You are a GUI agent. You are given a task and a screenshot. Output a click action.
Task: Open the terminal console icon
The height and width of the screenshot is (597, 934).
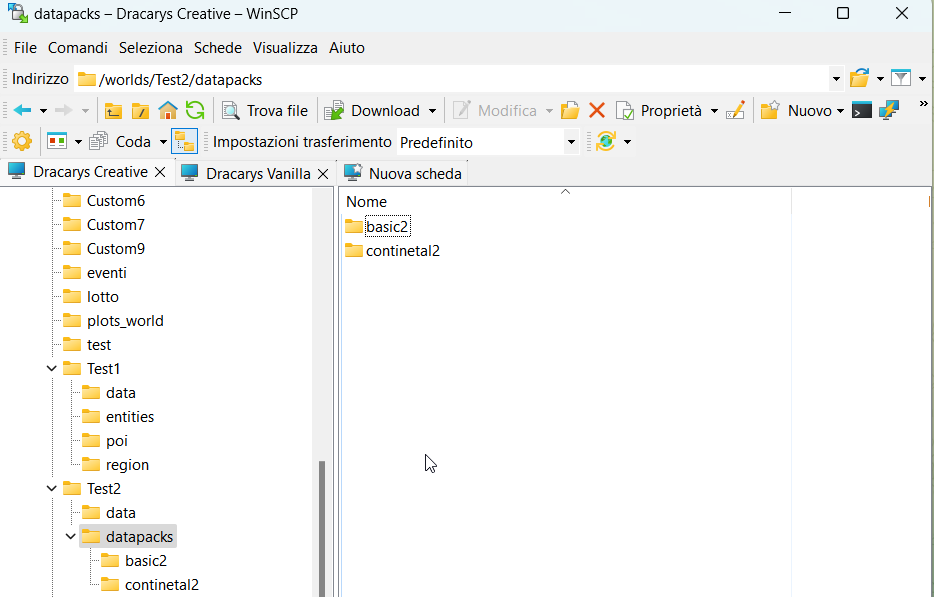coord(862,111)
